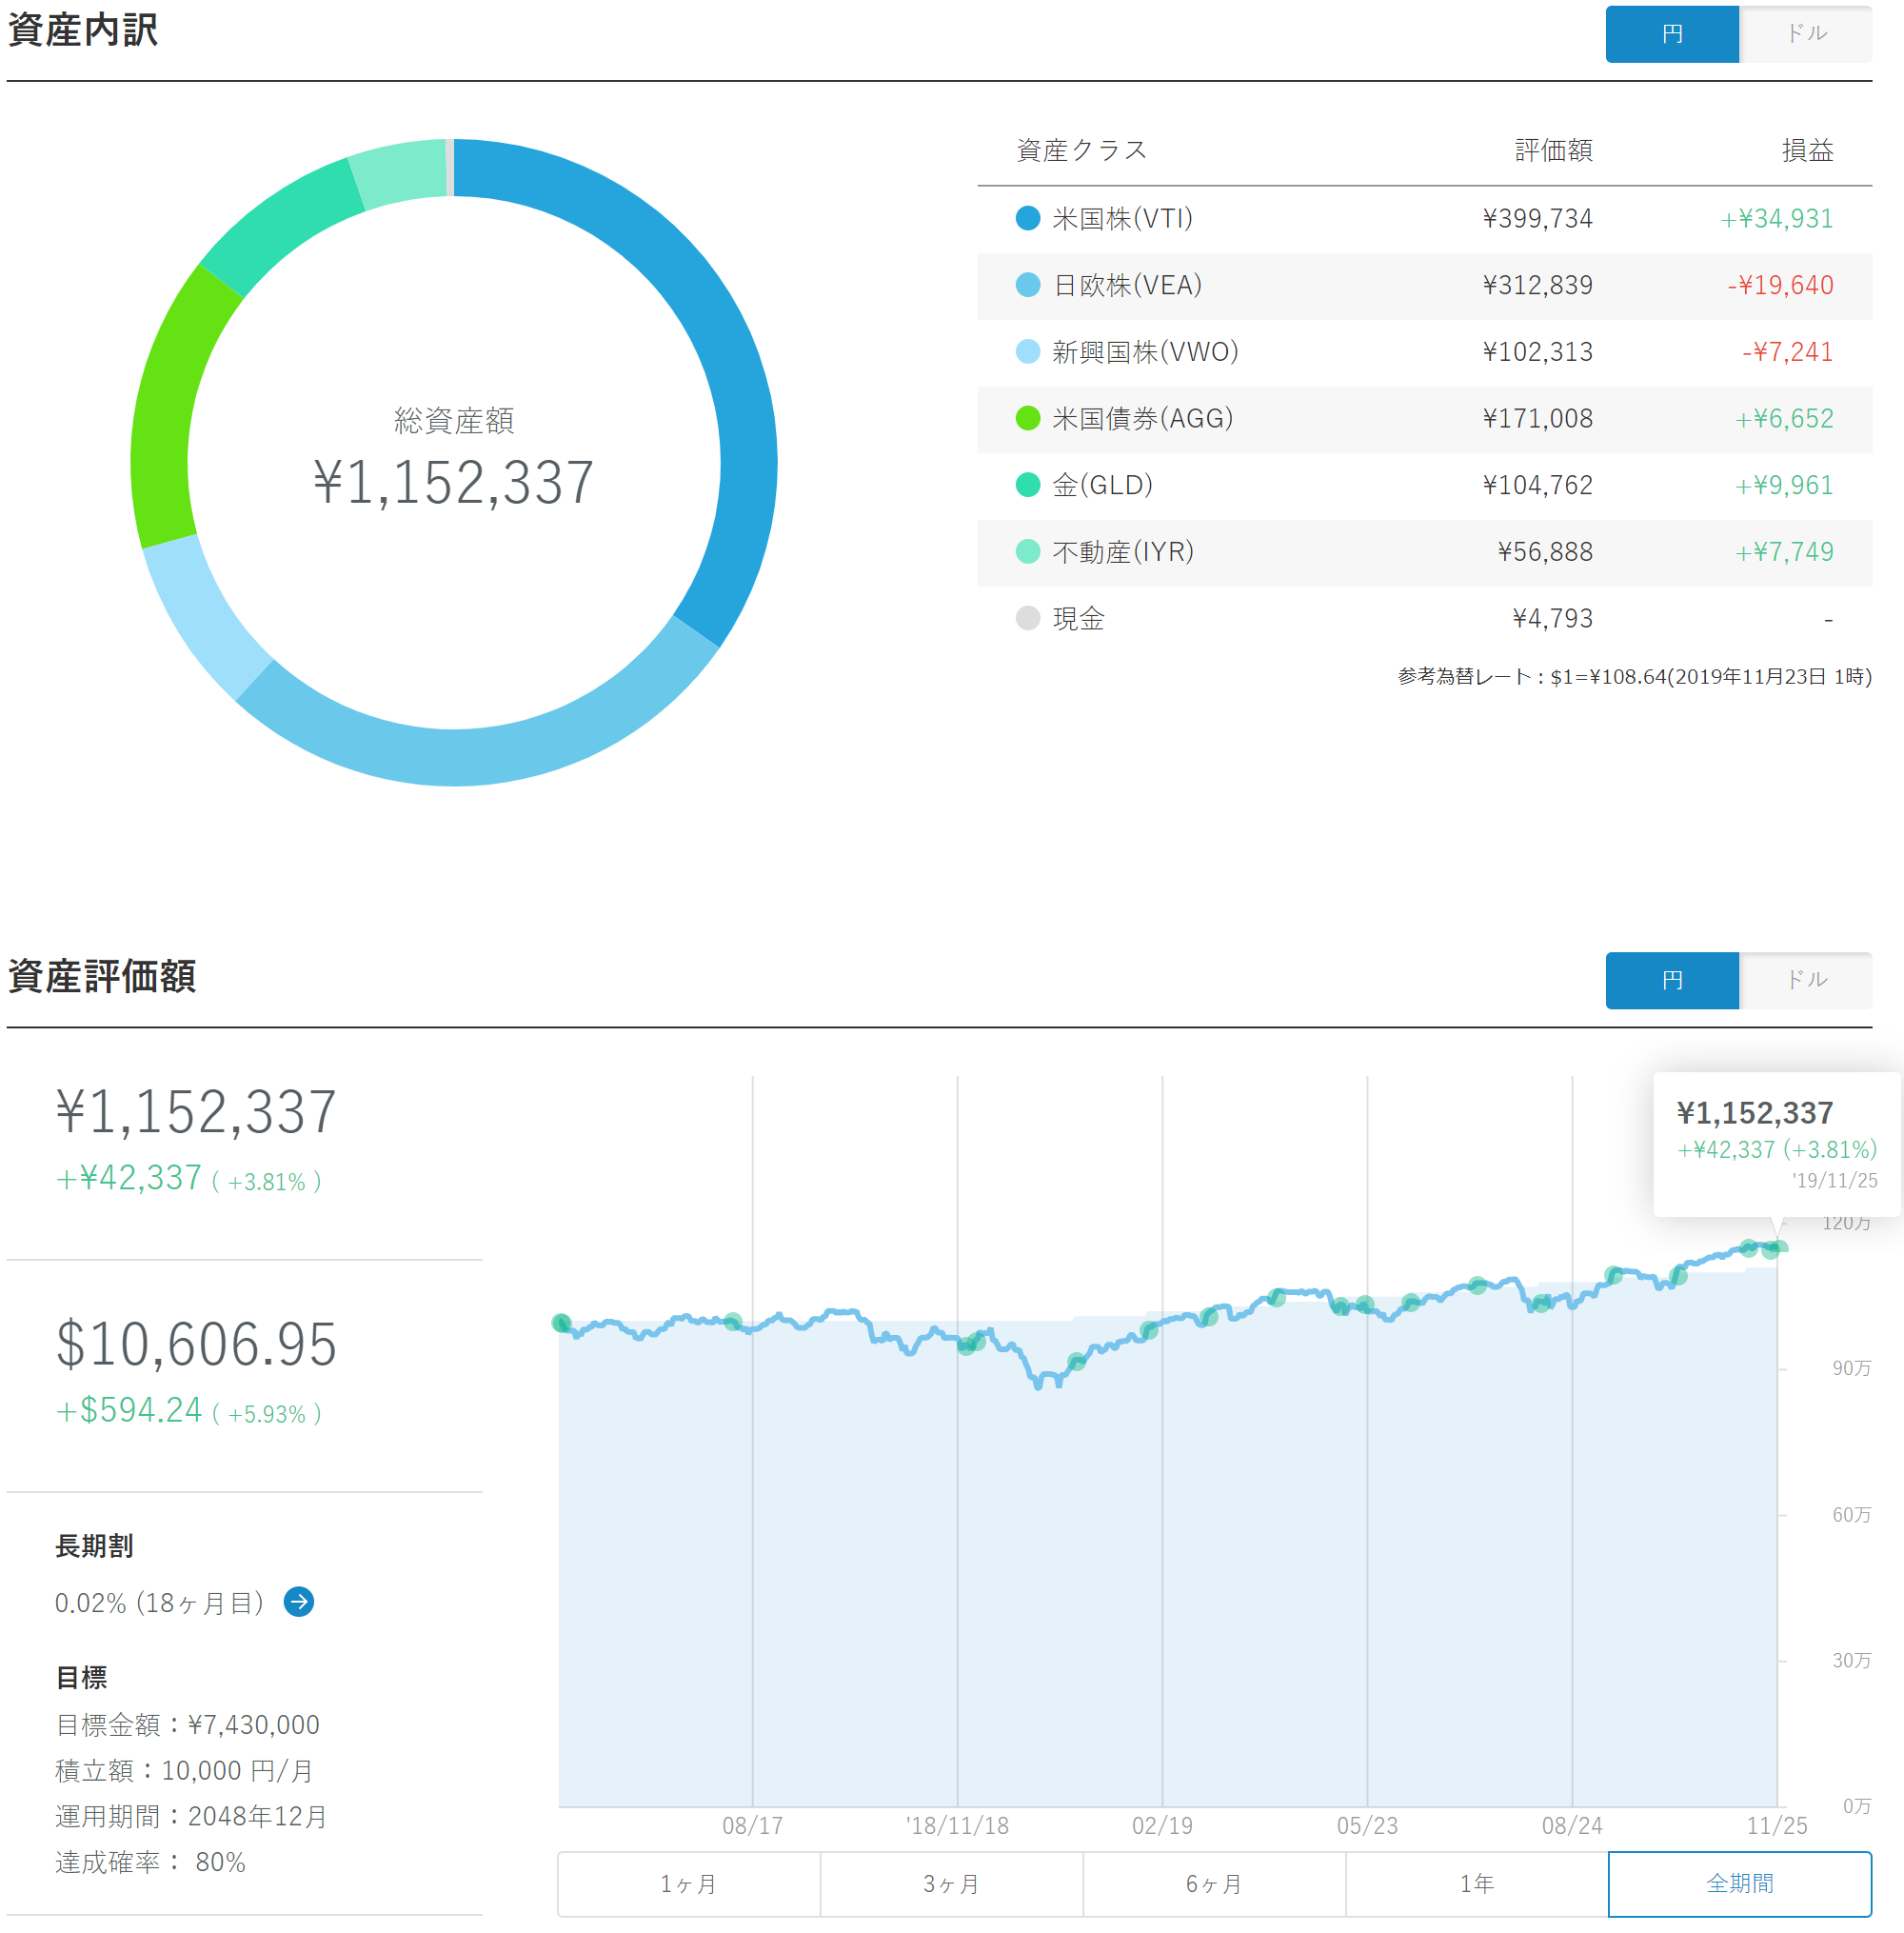Select the 全期間 chart period
Image resolution: width=1904 pixels, height=1933 pixels.
1739,1883
